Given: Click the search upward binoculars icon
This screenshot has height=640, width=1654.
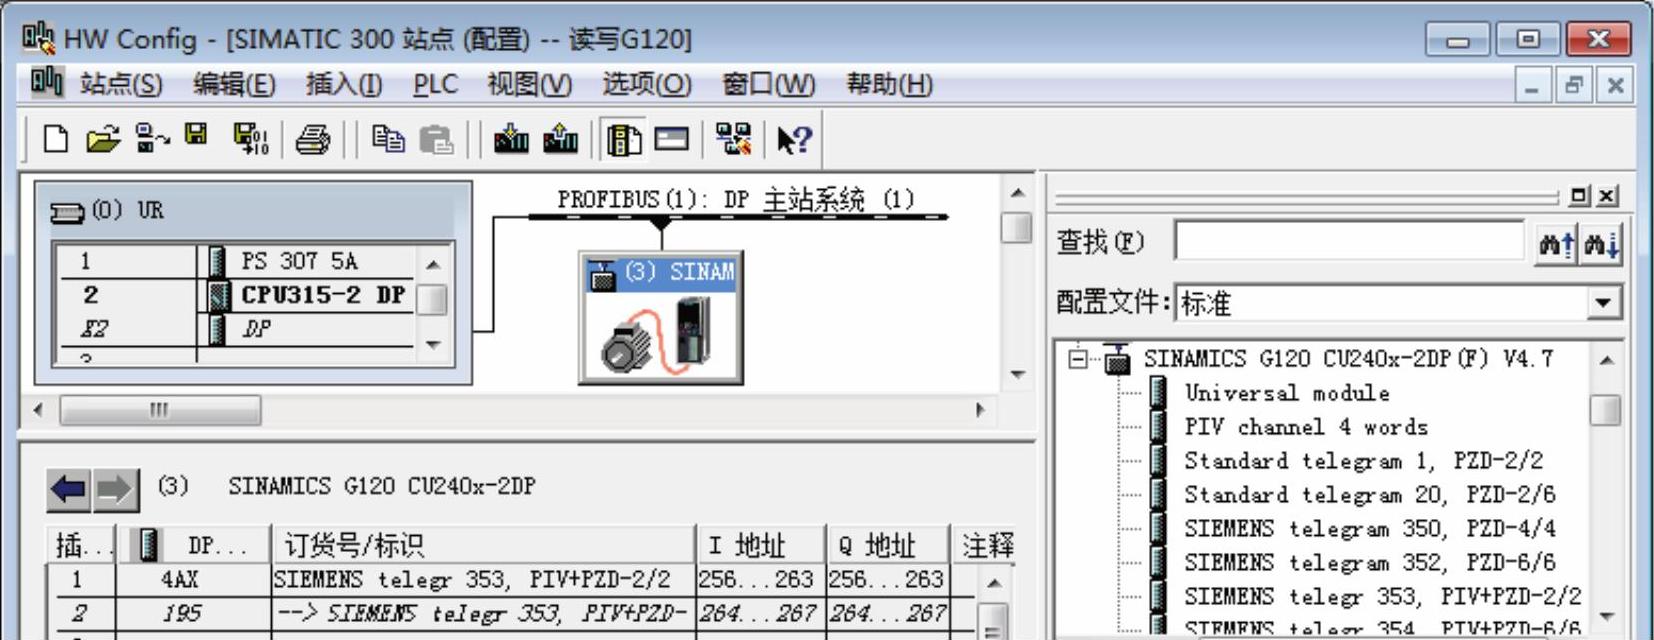Looking at the screenshot, I should pos(1558,243).
